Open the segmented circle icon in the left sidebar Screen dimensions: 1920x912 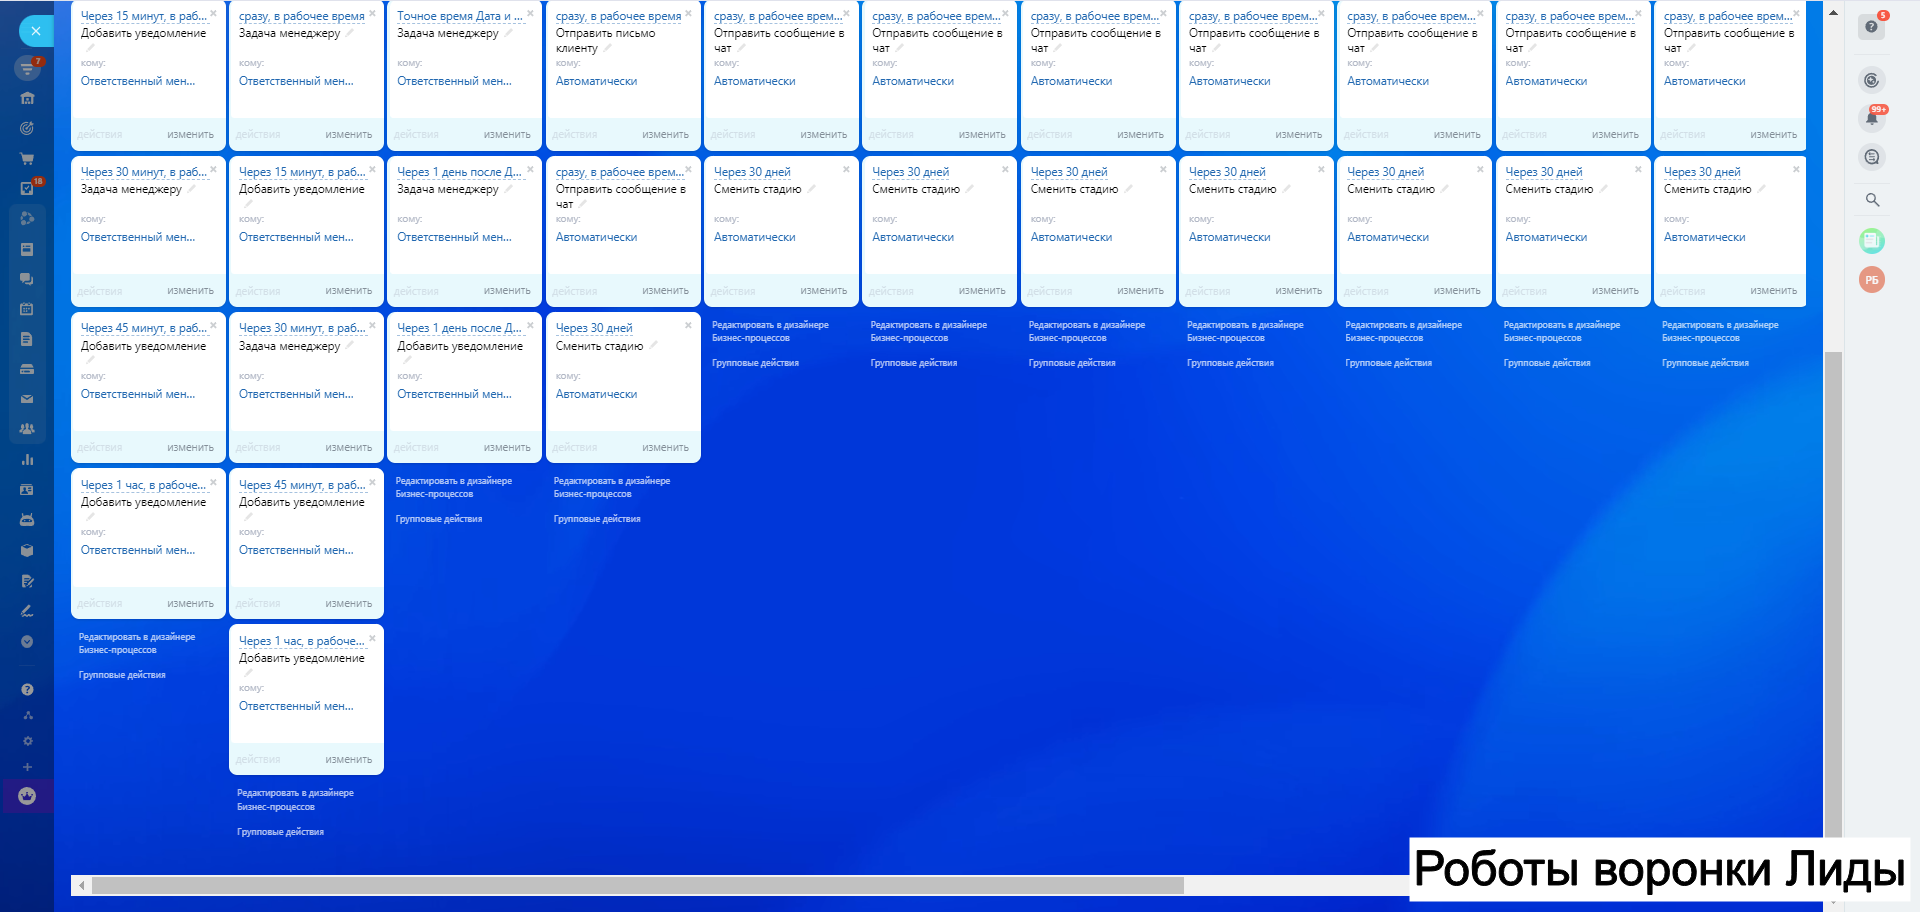27,218
